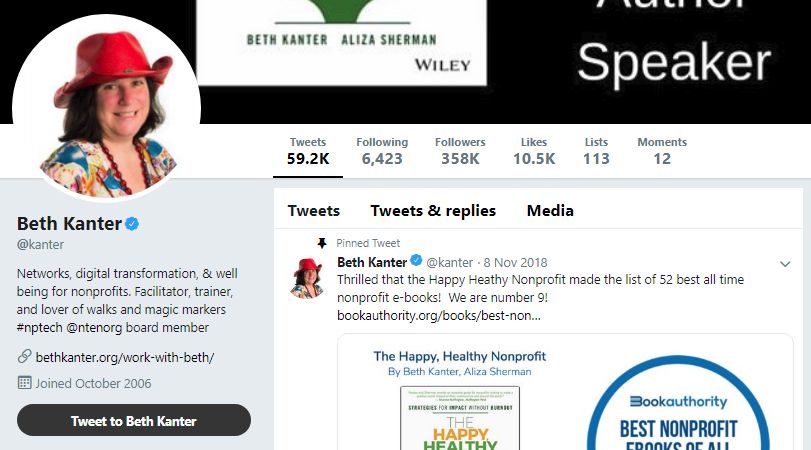Click the verified badge beside Beth Kanter's profile name
This screenshot has height=450, width=811.
point(132,224)
